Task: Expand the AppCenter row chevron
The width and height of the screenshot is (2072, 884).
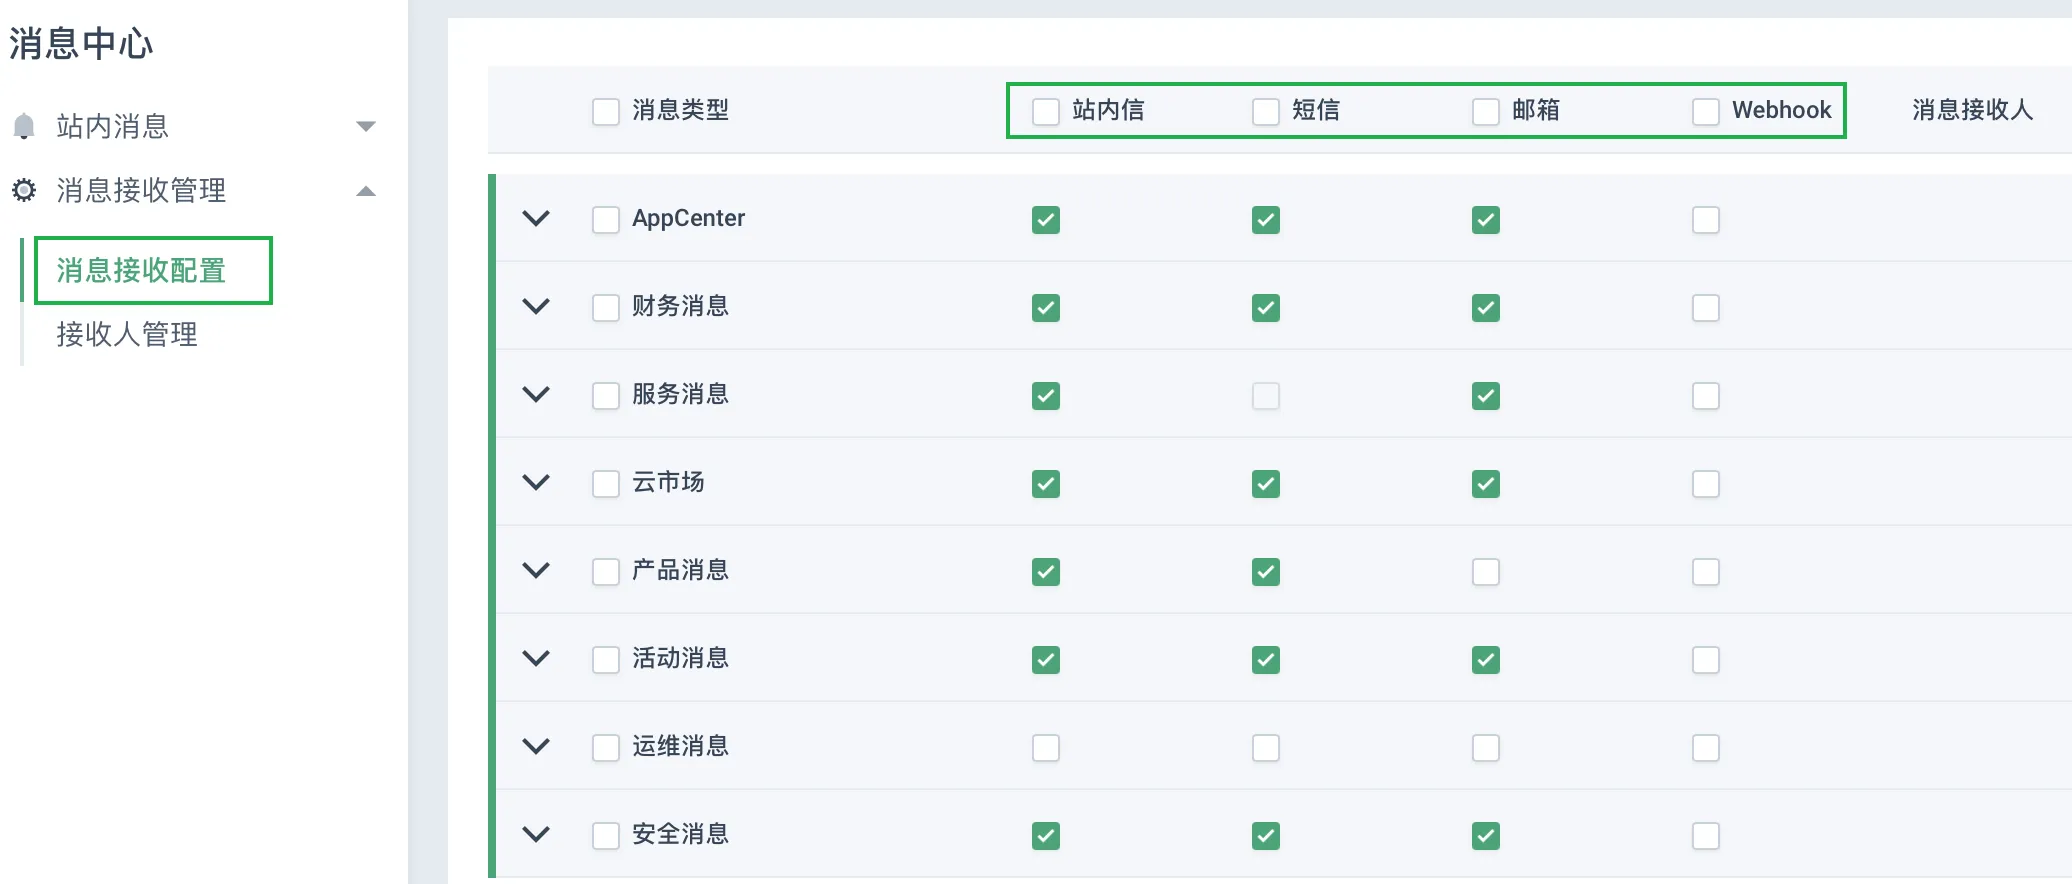Action: point(537,218)
